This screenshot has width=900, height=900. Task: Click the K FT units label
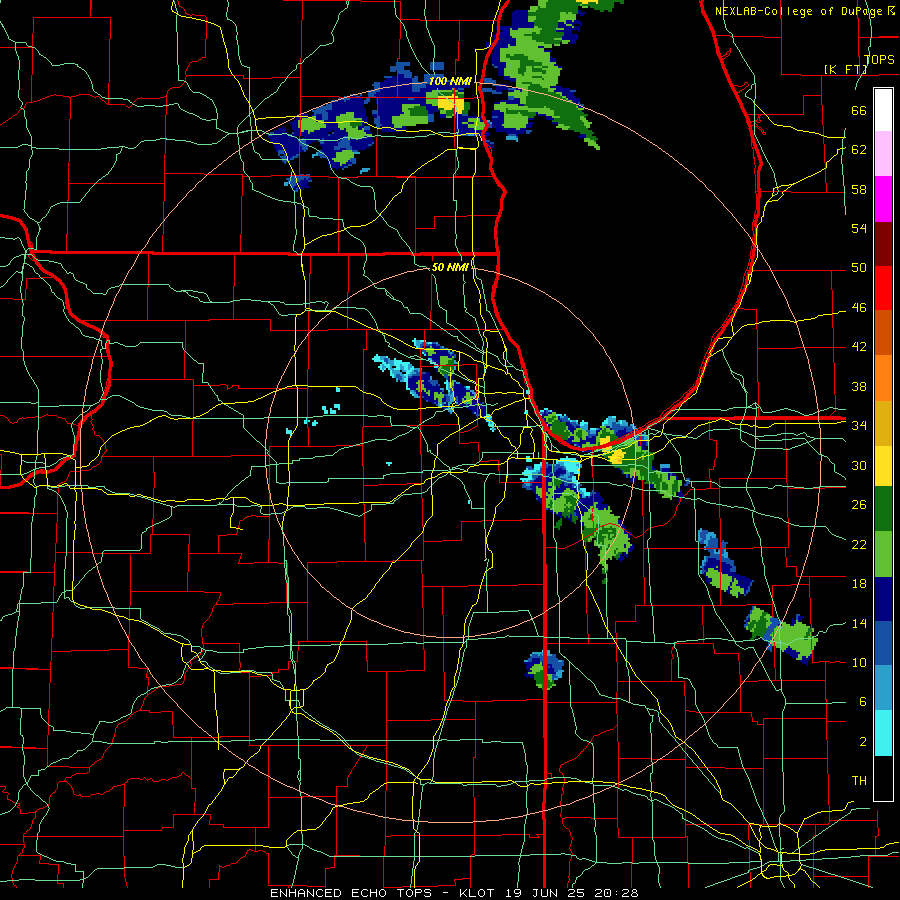[845, 69]
